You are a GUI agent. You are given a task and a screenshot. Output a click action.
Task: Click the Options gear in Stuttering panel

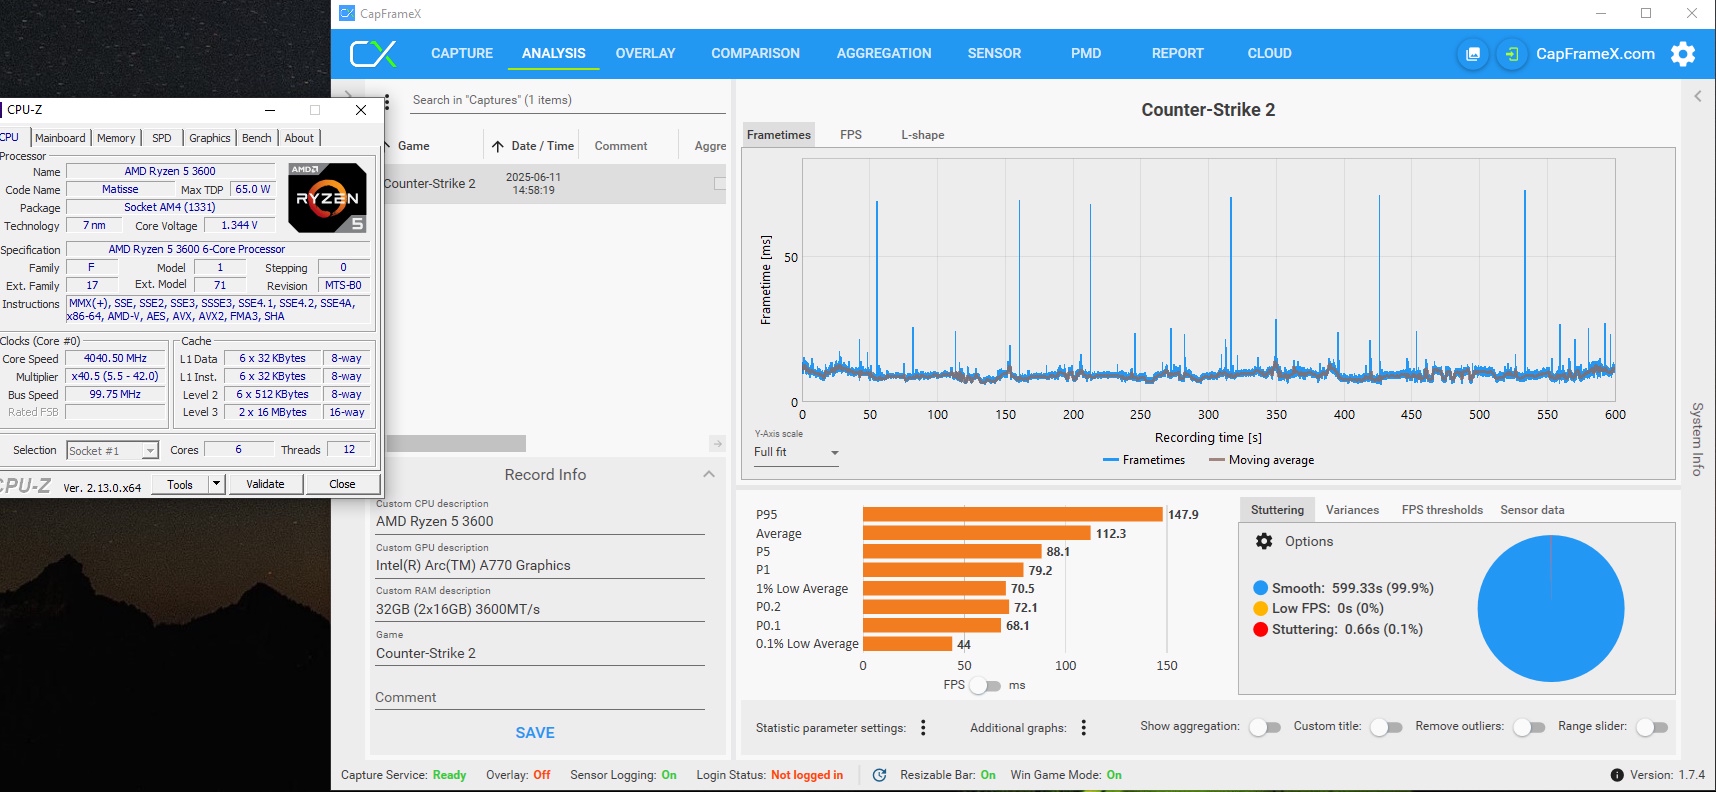[1264, 541]
